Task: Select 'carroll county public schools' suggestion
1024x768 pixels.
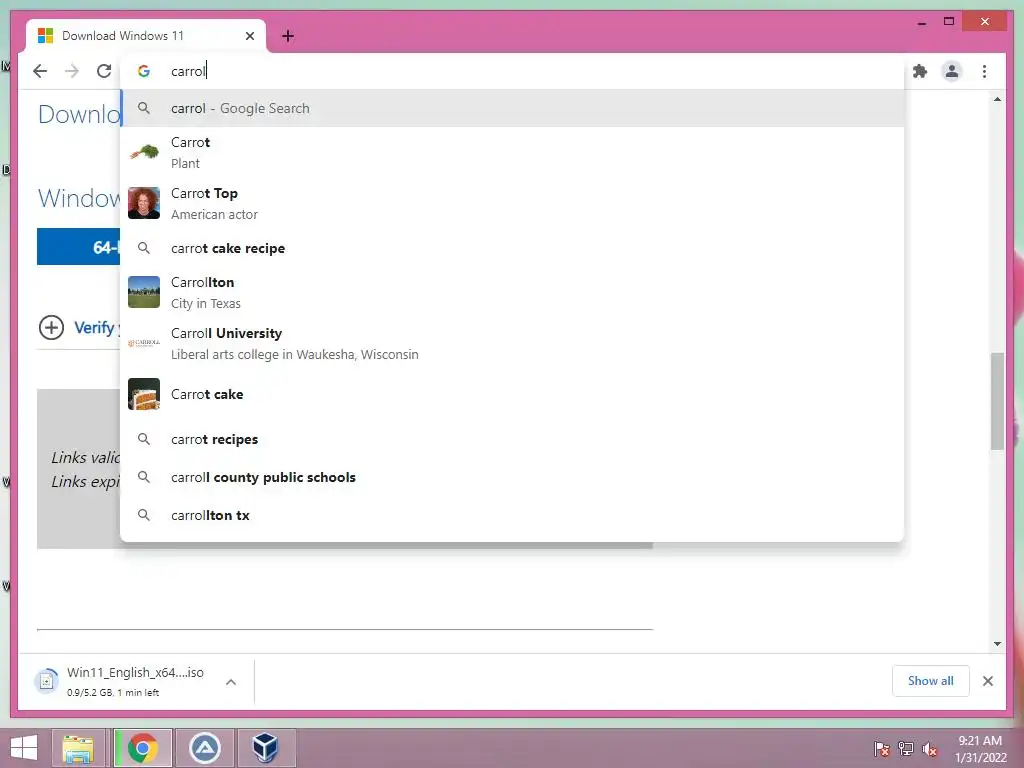Action: pyautogui.click(x=512, y=477)
